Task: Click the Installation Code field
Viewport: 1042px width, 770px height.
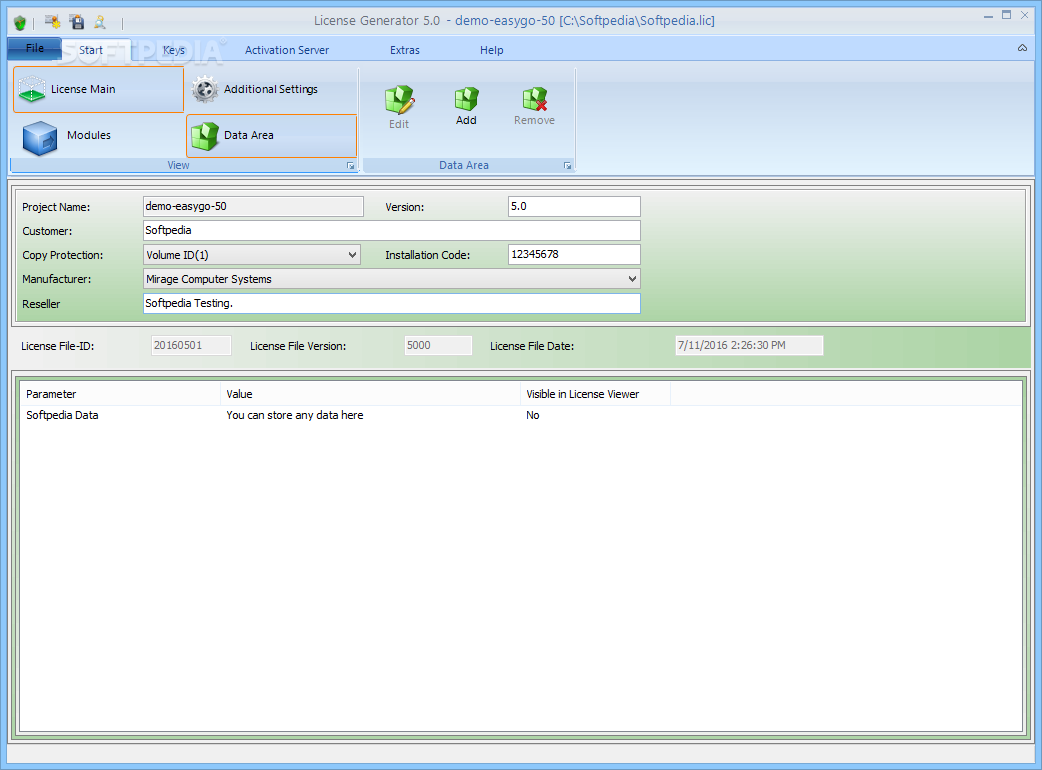Action: pos(574,254)
